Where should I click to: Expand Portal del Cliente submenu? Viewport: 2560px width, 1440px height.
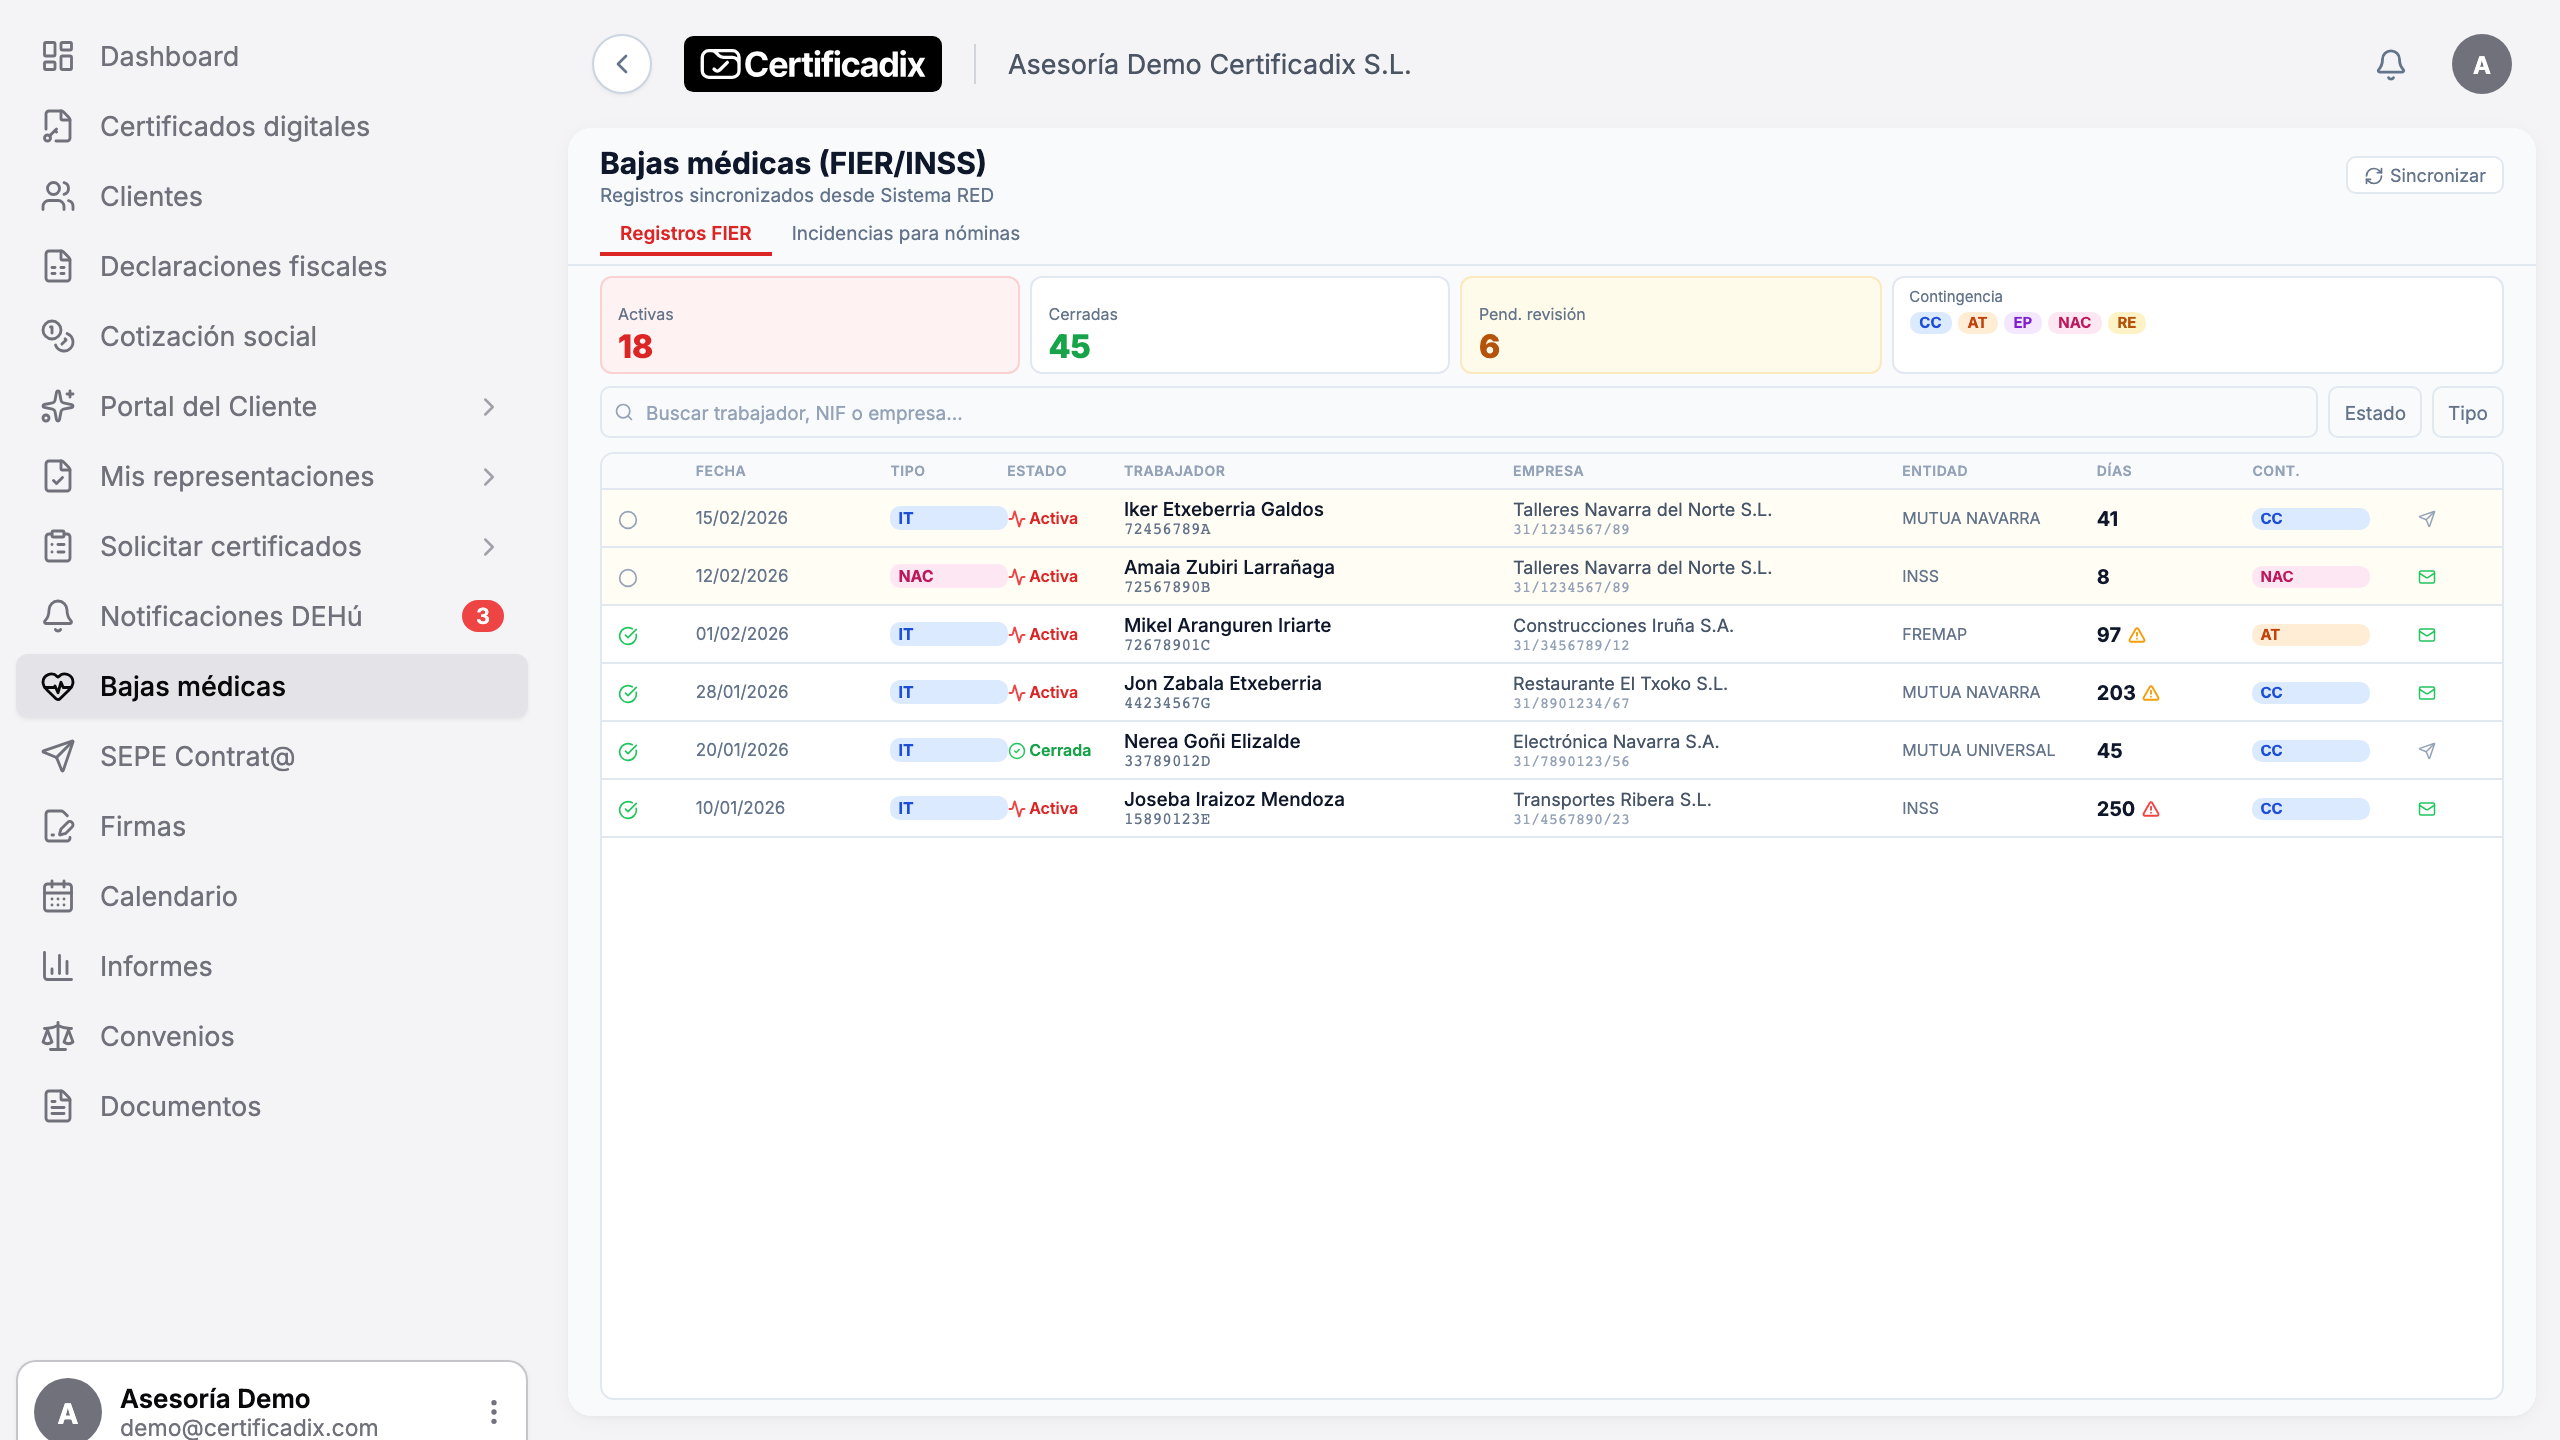tap(489, 407)
